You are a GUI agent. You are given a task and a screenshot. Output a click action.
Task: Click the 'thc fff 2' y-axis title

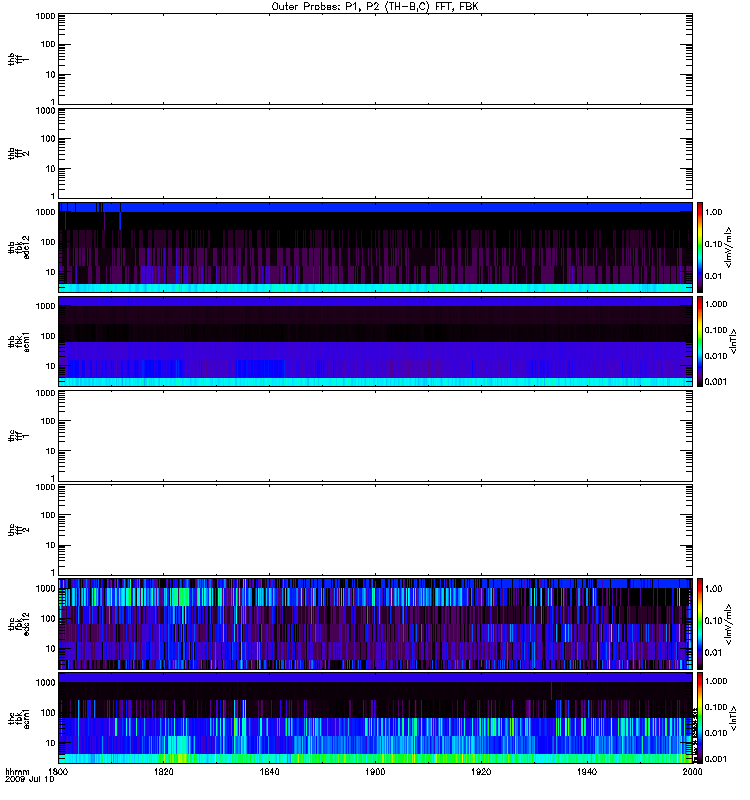19,530
